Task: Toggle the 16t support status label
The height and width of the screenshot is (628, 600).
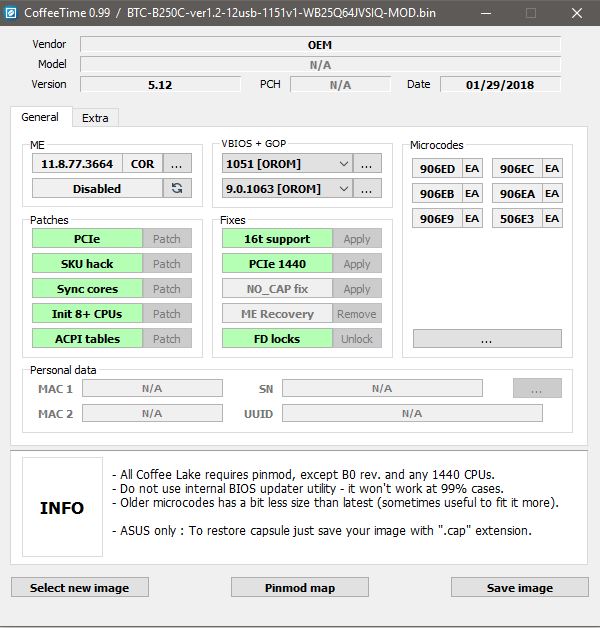Action: pyautogui.click(x=277, y=239)
